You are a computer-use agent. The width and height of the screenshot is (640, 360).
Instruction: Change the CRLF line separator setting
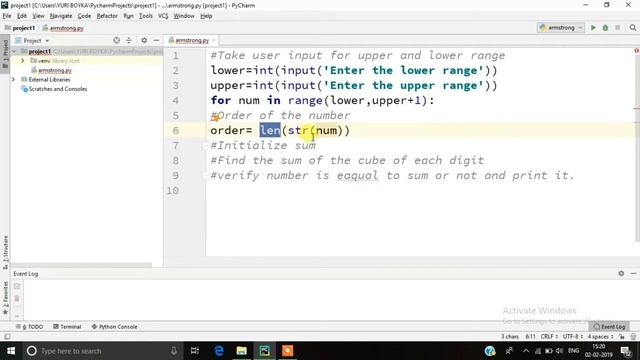549,337
